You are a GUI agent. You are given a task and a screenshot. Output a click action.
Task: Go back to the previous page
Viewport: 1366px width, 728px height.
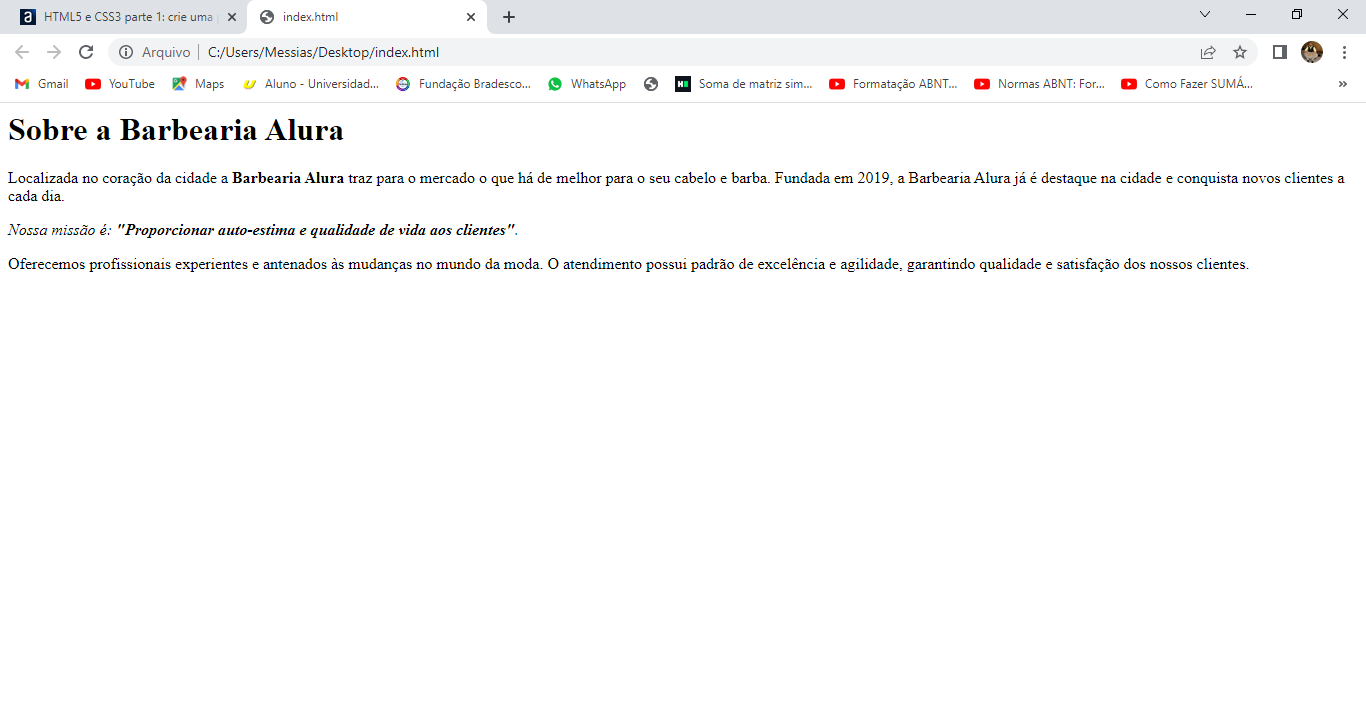click(x=22, y=52)
